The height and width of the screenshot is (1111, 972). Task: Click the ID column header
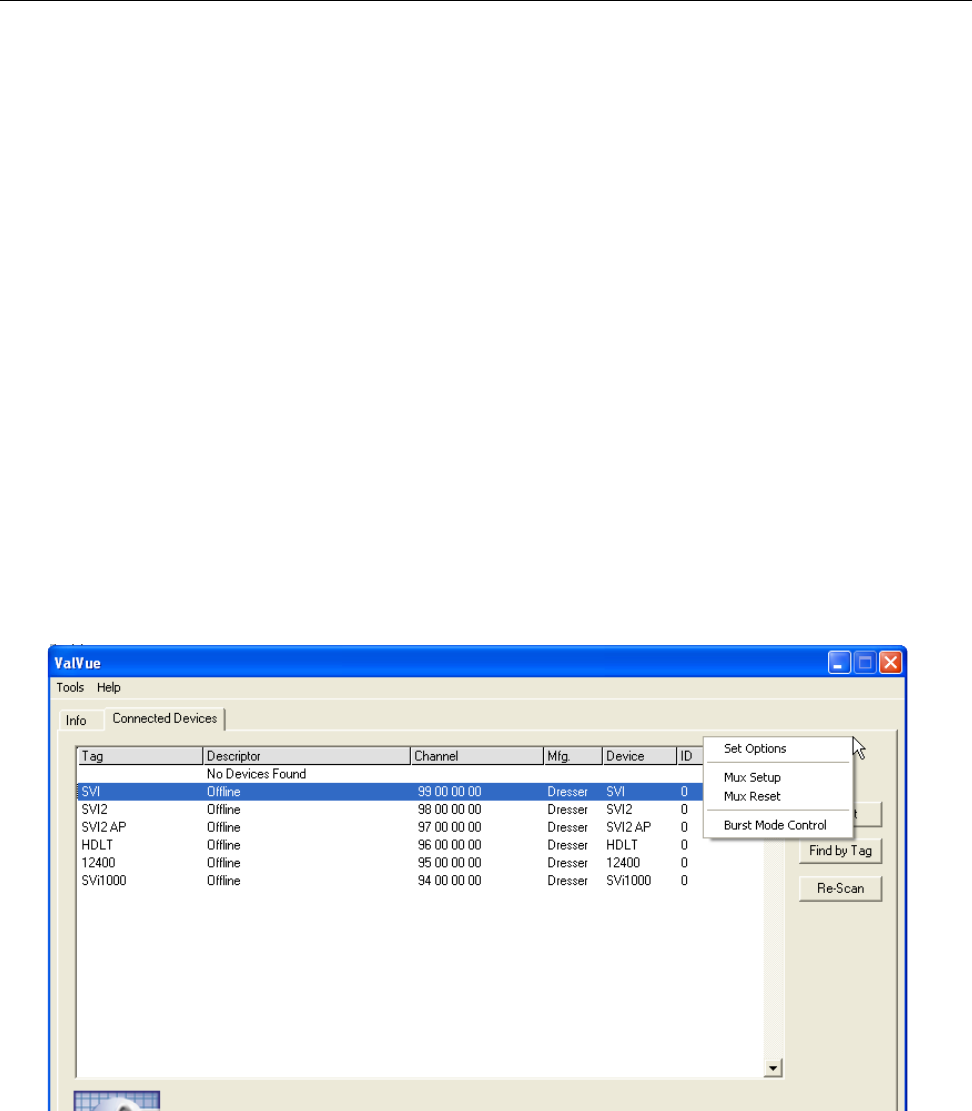pos(690,756)
